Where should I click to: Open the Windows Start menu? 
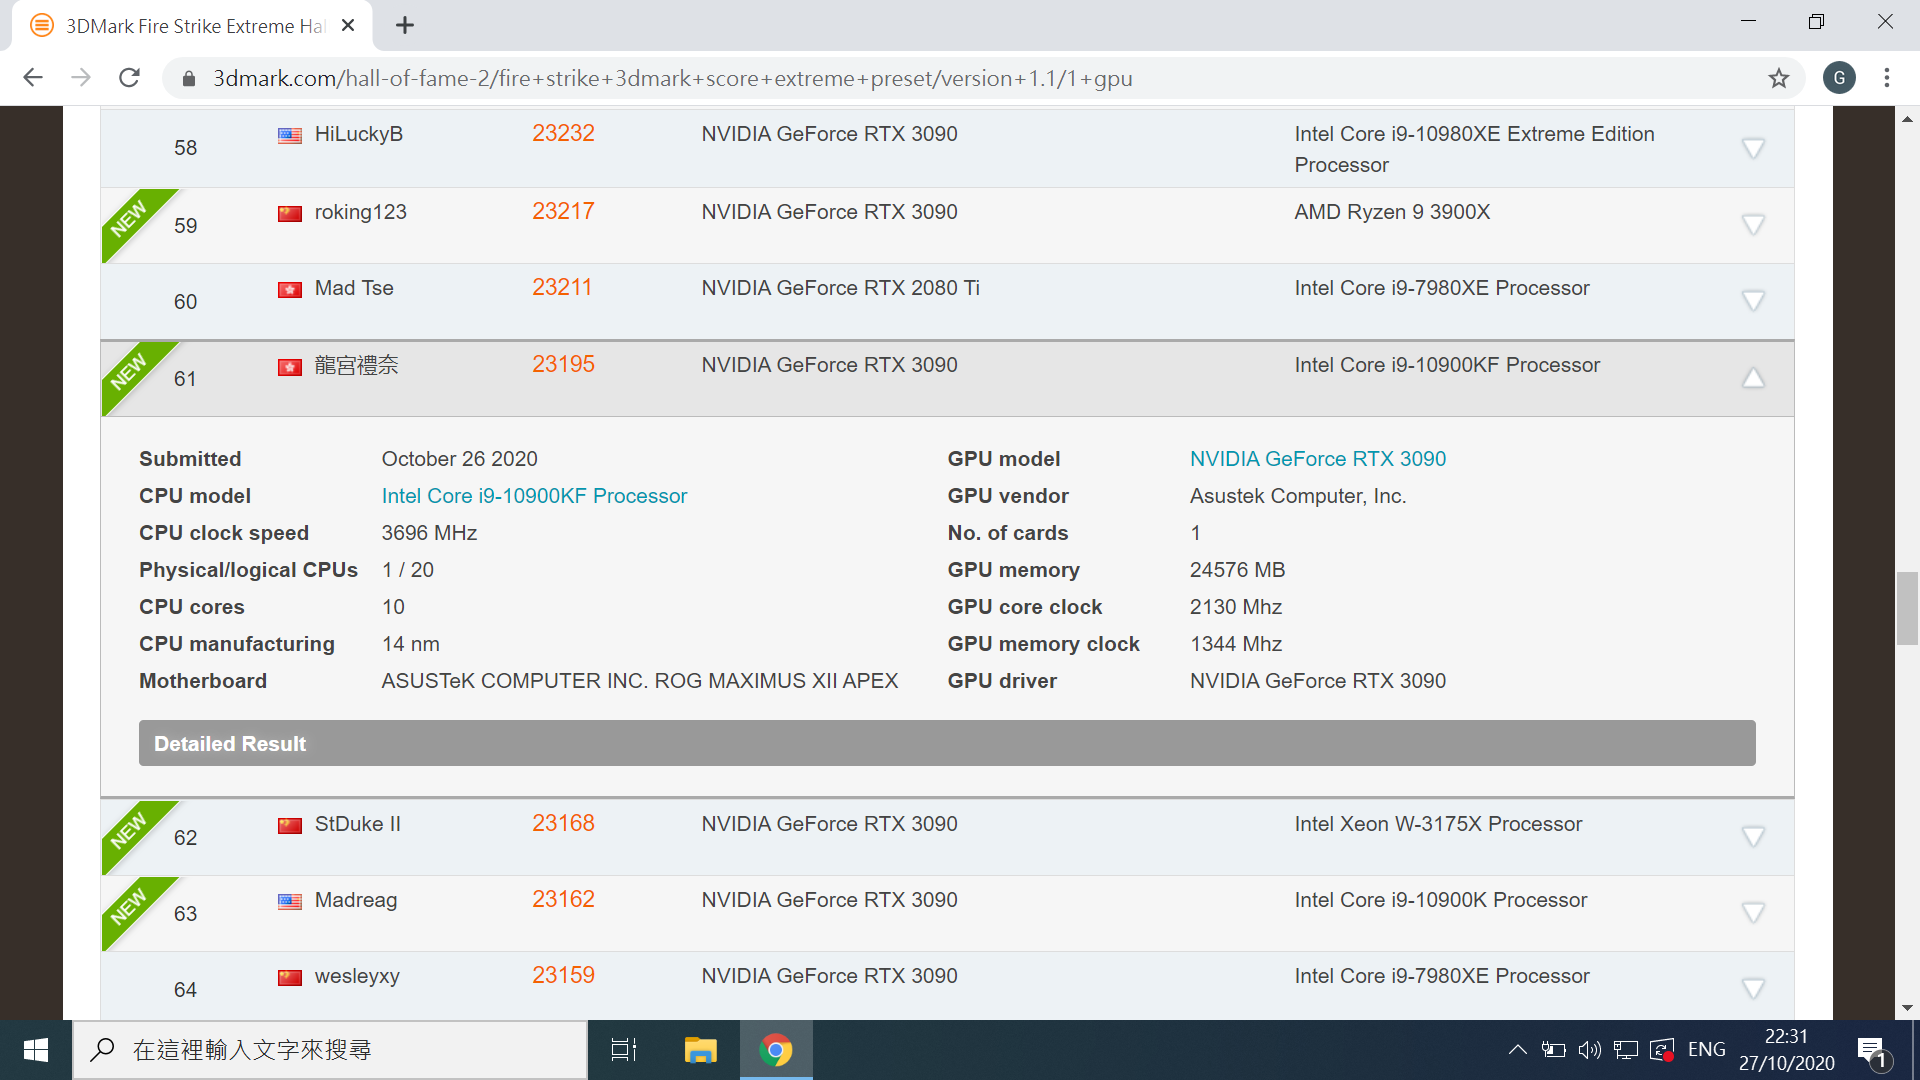[36, 1050]
